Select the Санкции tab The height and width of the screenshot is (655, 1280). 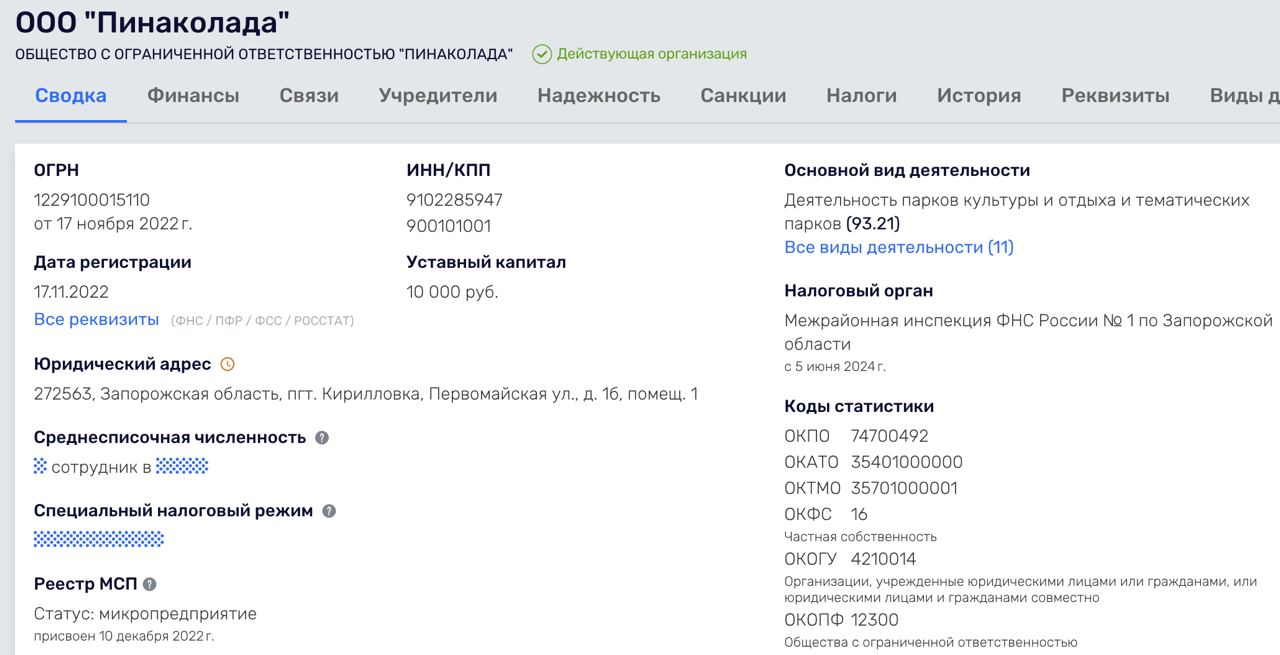coord(743,96)
